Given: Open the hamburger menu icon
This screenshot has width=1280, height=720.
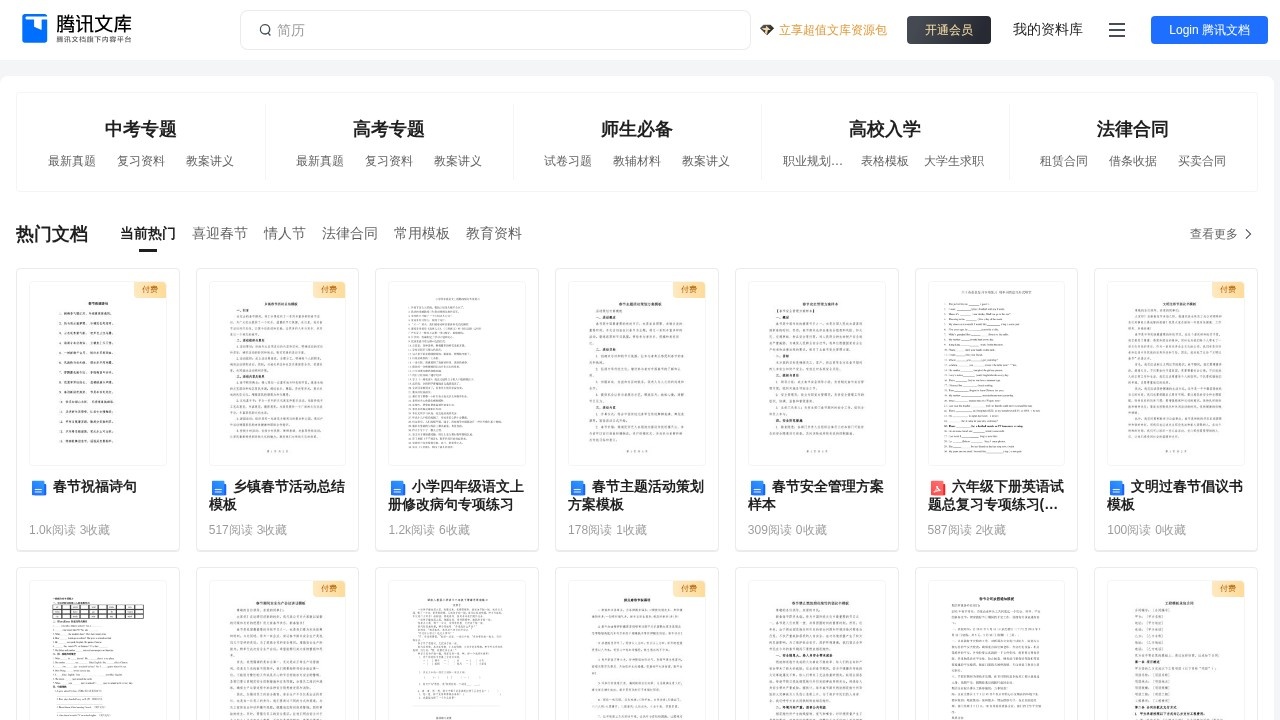Looking at the screenshot, I should click(1117, 30).
